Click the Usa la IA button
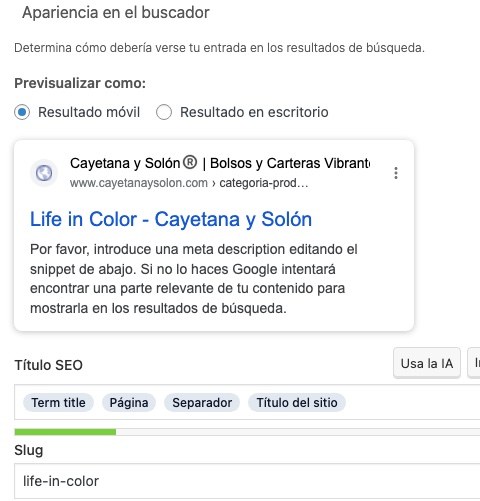Screen dimensions: 480x501 point(427,363)
